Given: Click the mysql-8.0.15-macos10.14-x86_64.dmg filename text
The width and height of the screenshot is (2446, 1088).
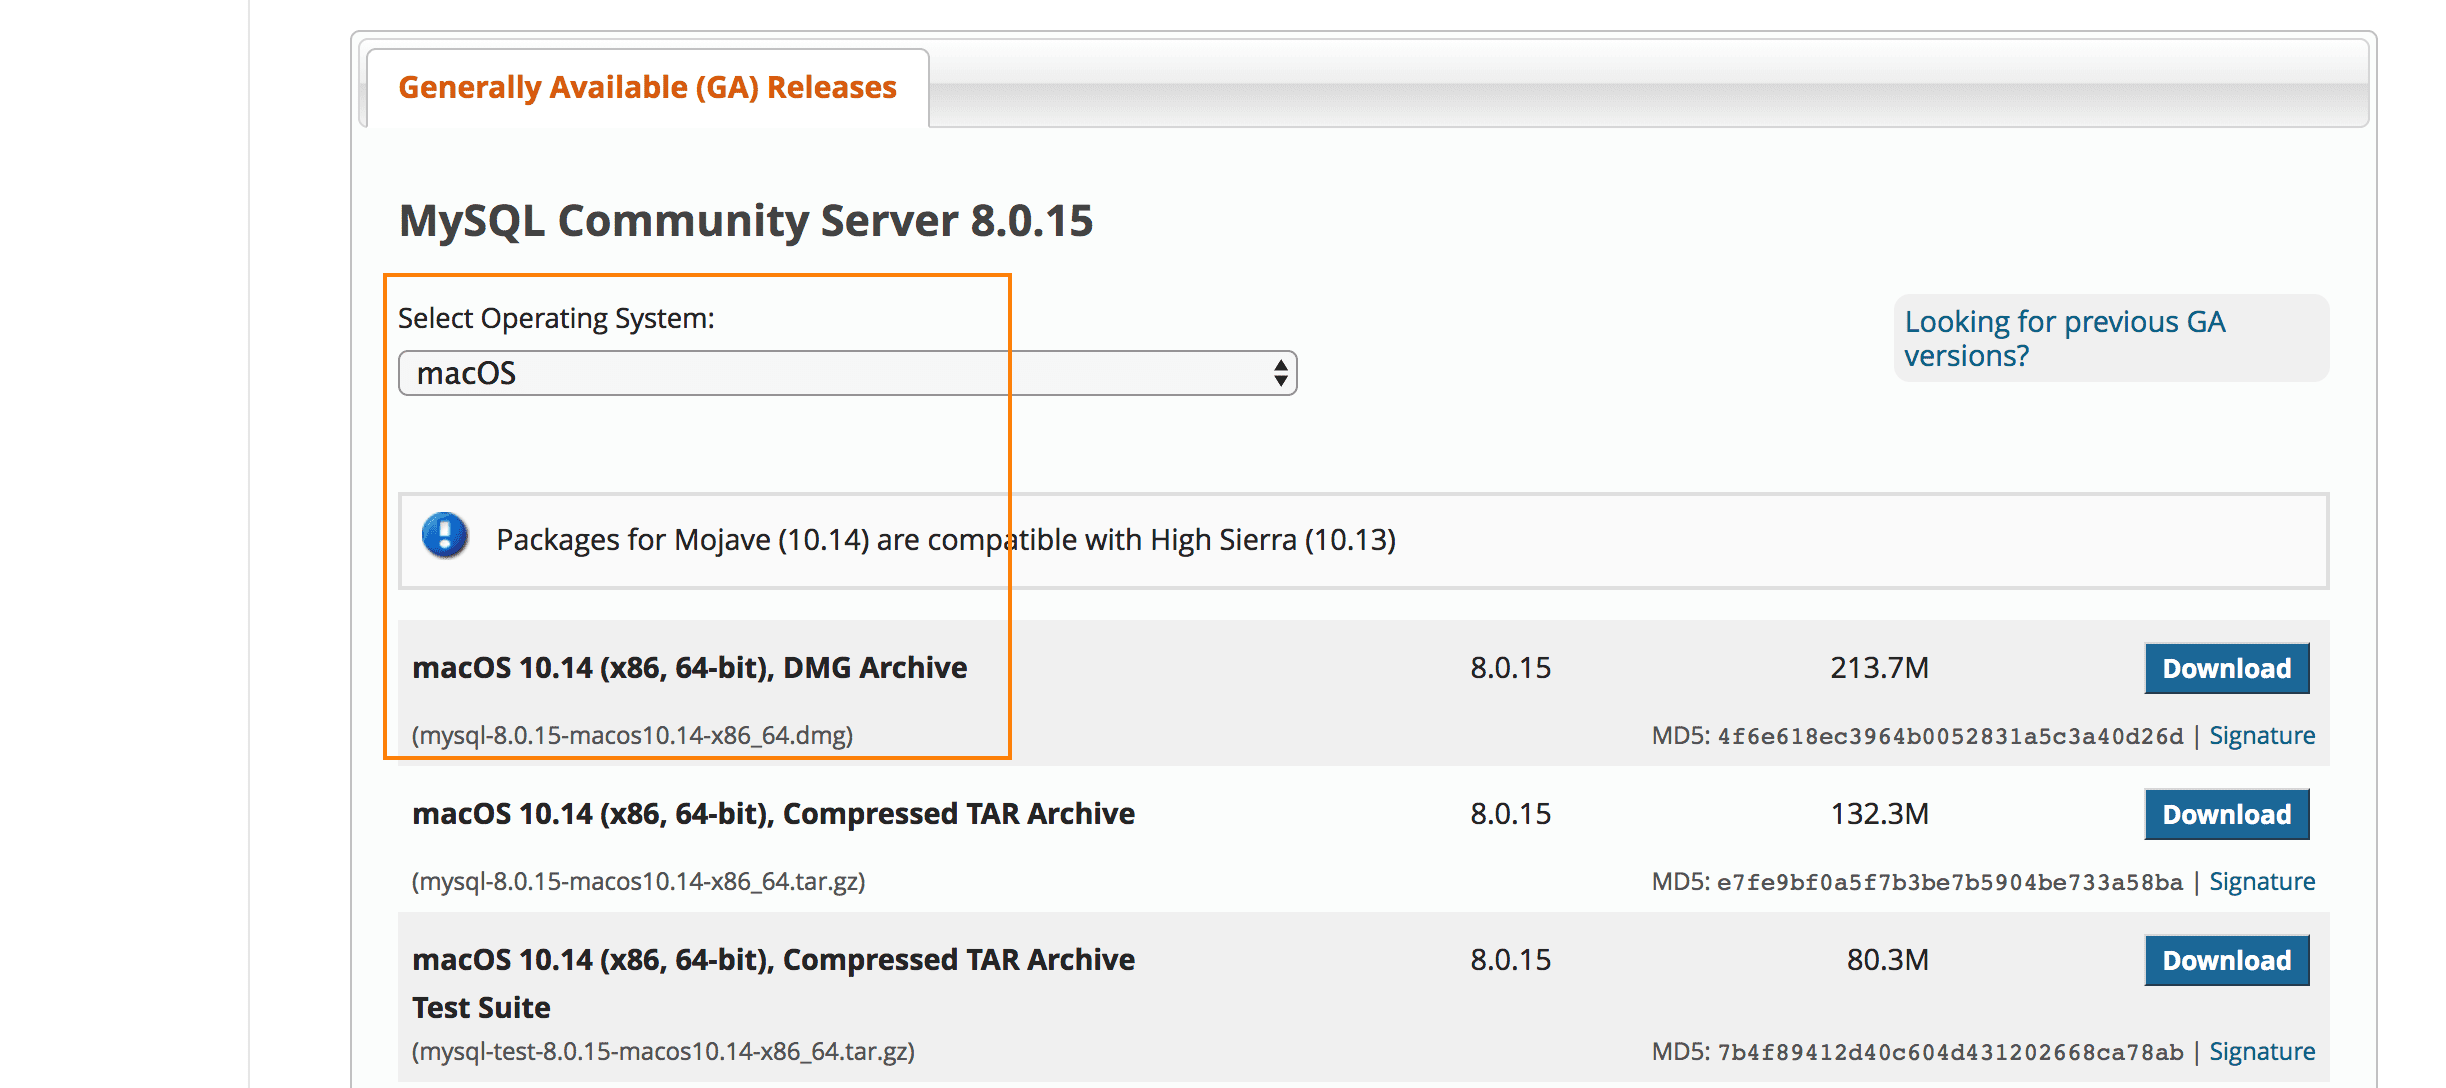Looking at the screenshot, I should pos(632,736).
